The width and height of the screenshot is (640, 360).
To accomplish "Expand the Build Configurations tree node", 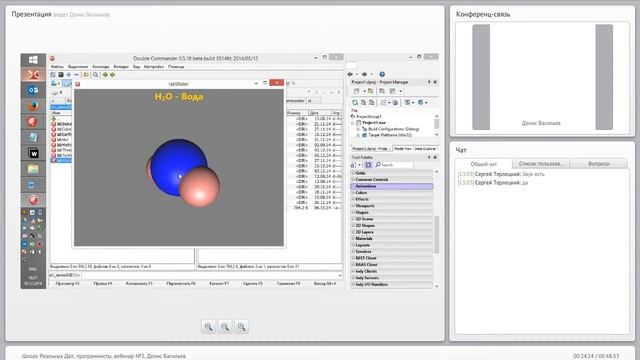I will (x=358, y=129).
